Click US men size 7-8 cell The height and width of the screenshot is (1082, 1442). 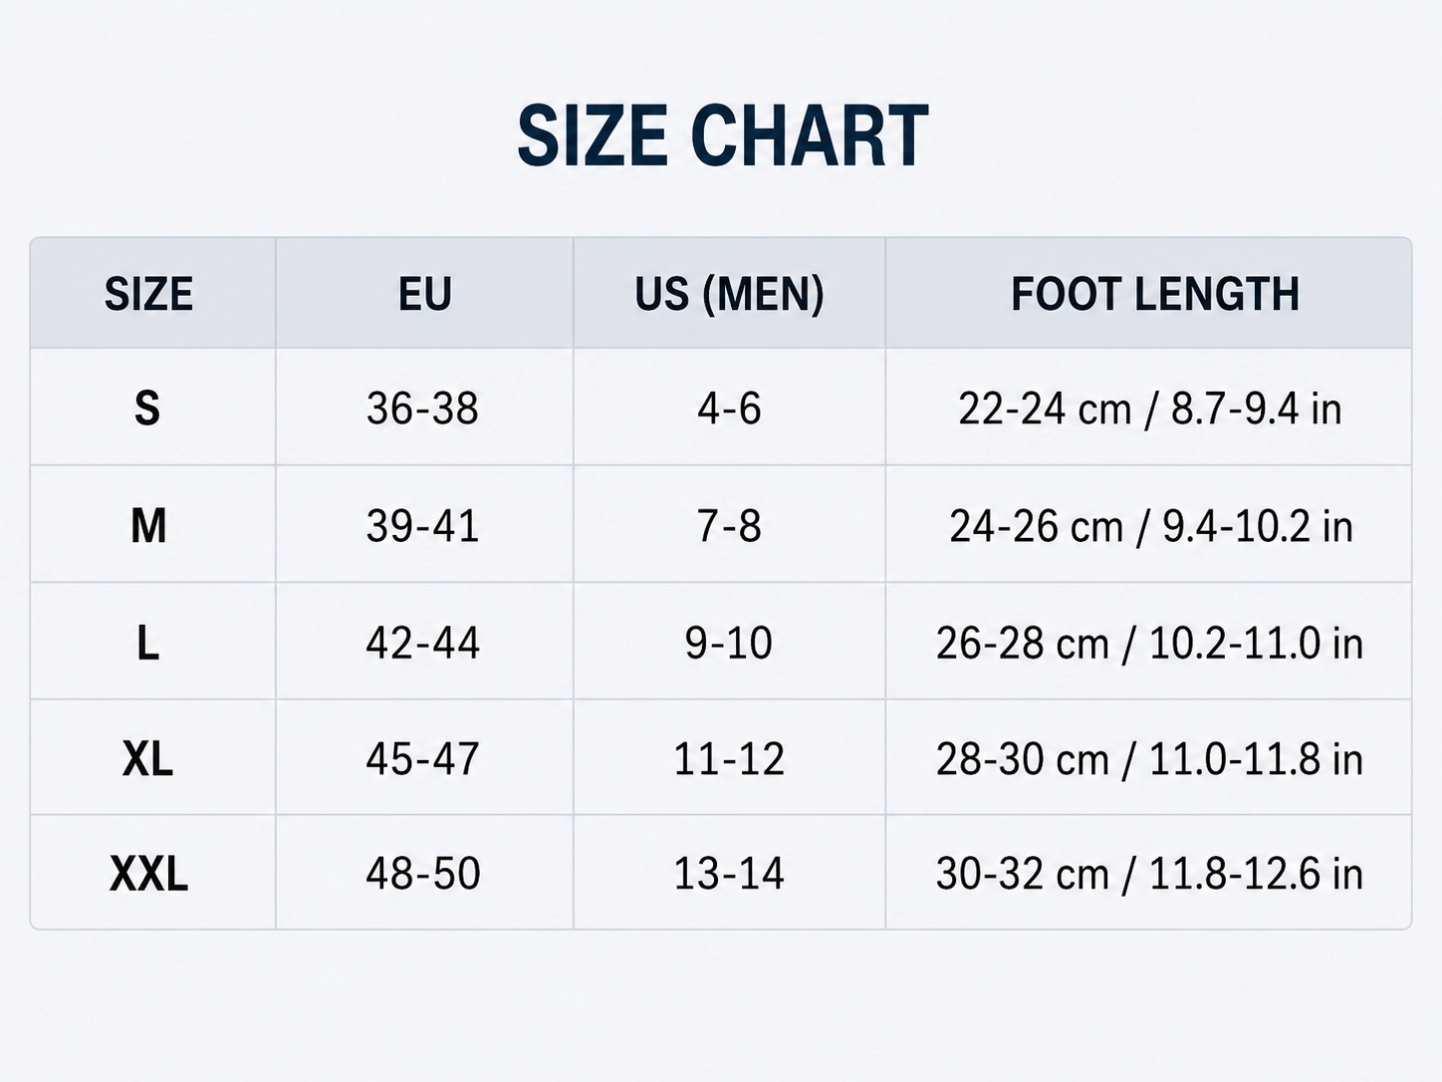coord(729,525)
